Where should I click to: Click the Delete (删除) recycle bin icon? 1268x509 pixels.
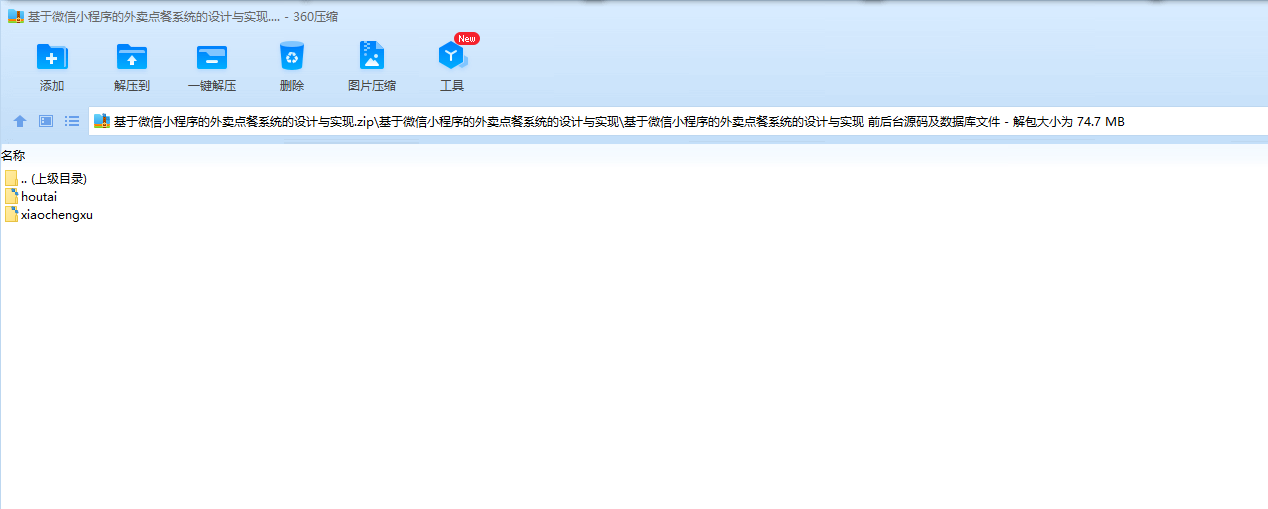point(292,56)
